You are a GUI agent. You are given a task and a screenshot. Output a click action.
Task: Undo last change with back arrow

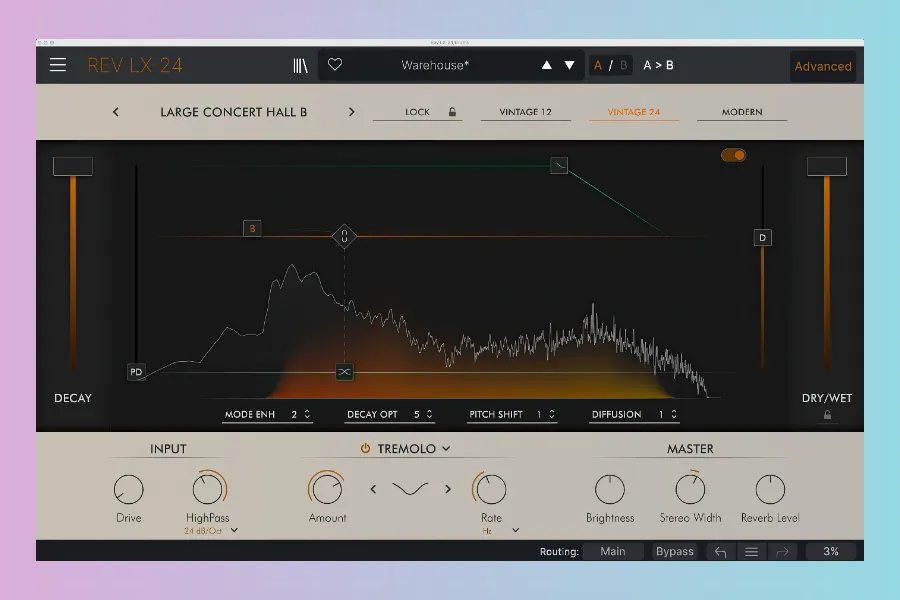721,552
